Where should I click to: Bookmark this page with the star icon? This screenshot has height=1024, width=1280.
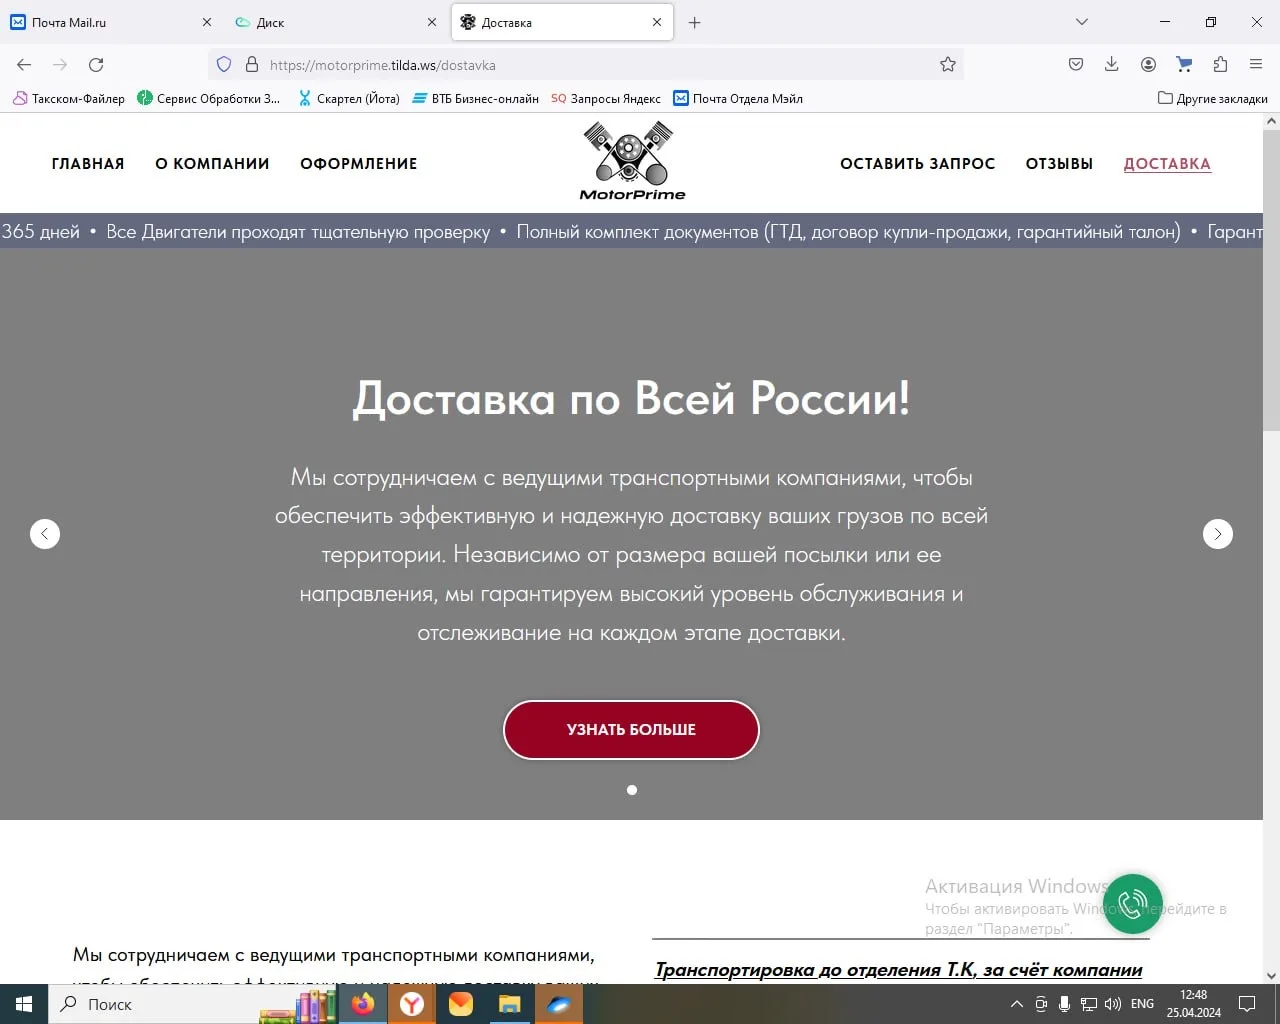pyautogui.click(x=948, y=65)
